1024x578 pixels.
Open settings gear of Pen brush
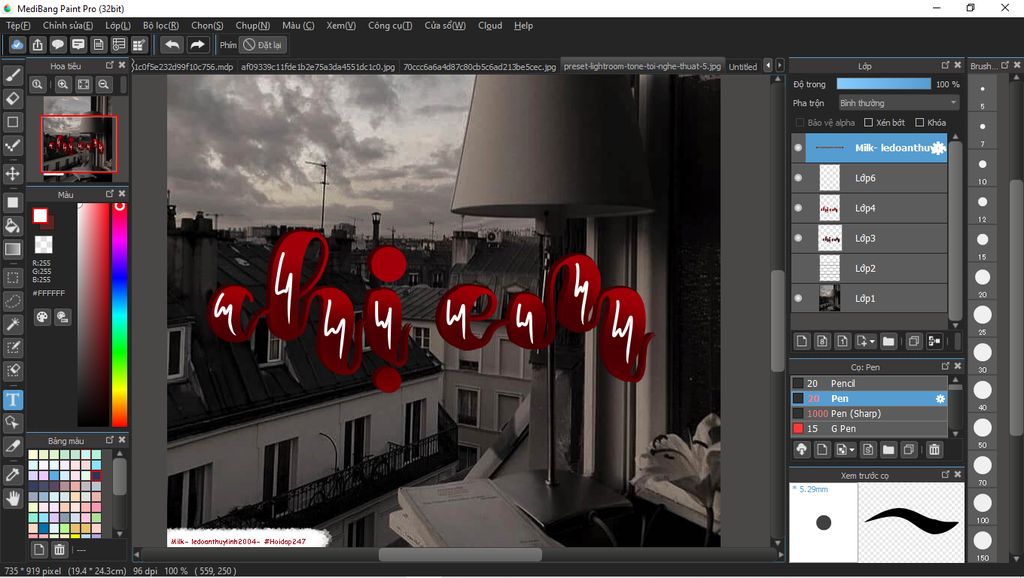(x=940, y=398)
